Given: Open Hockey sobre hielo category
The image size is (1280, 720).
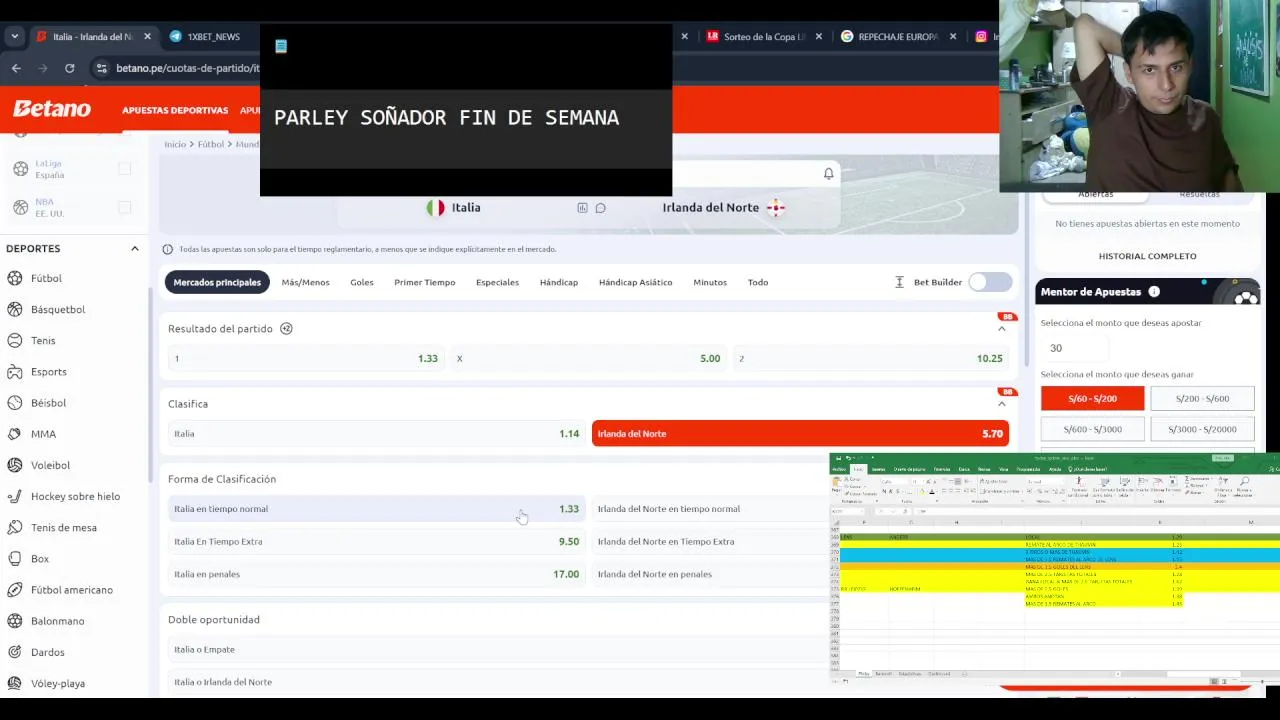Looking at the screenshot, I should click(x=75, y=496).
